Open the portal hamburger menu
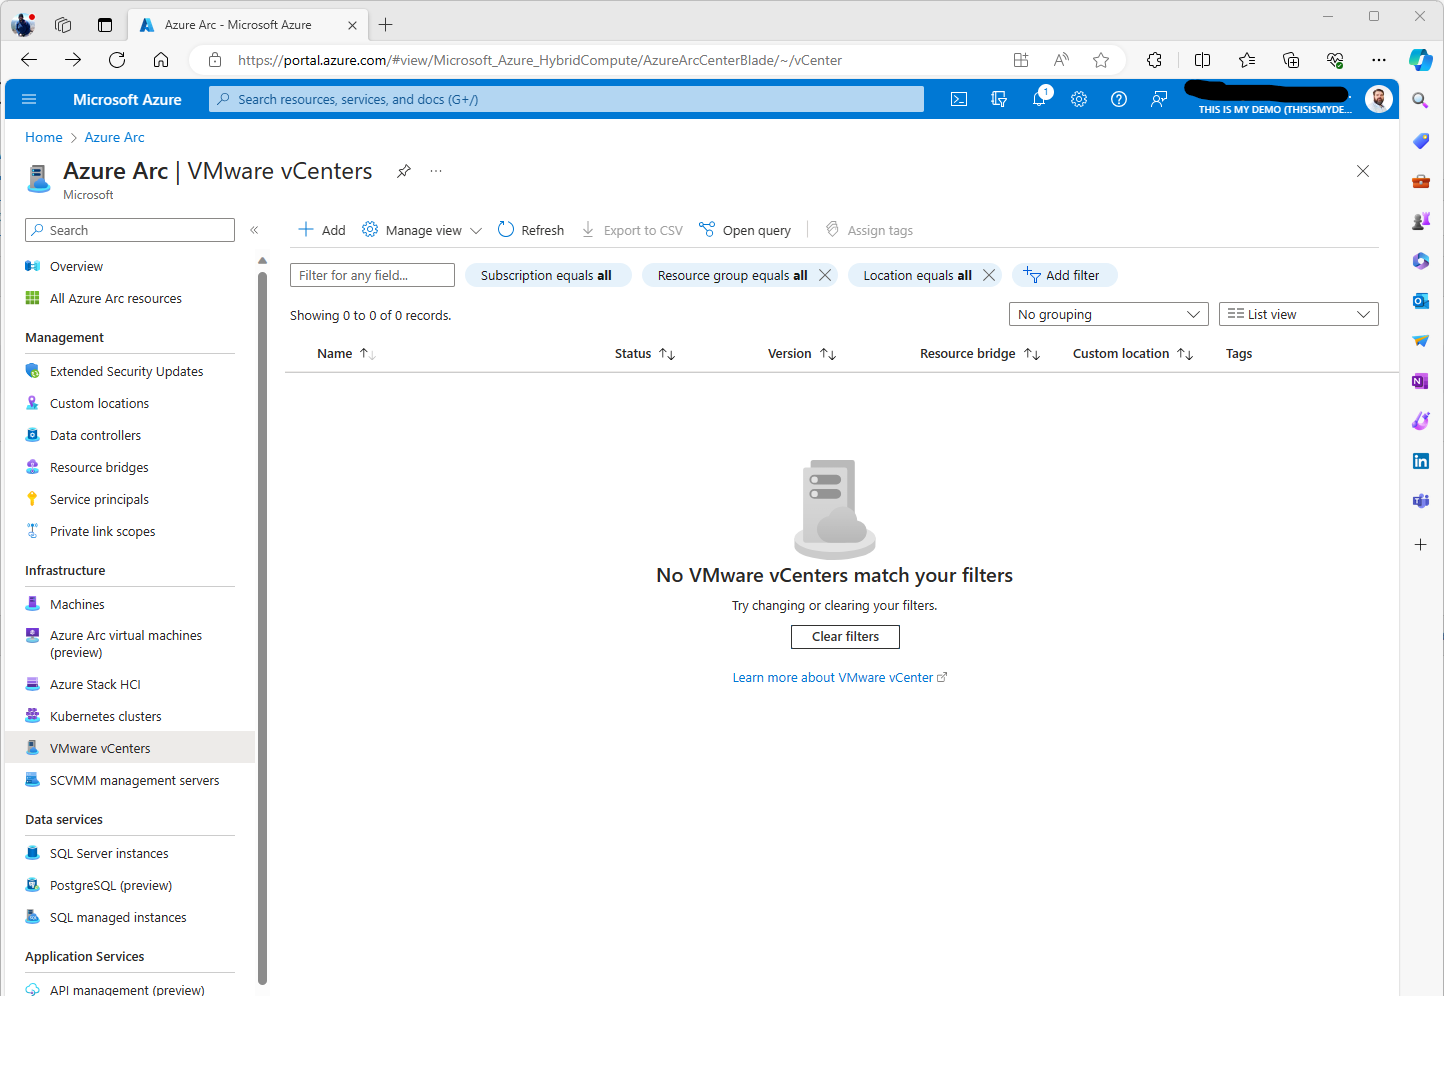 pyautogui.click(x=28, y=98)
